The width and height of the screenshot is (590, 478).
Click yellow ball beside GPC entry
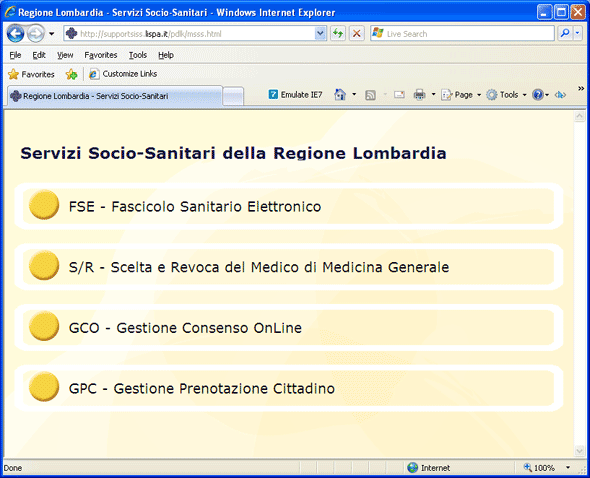pos(44,387)
